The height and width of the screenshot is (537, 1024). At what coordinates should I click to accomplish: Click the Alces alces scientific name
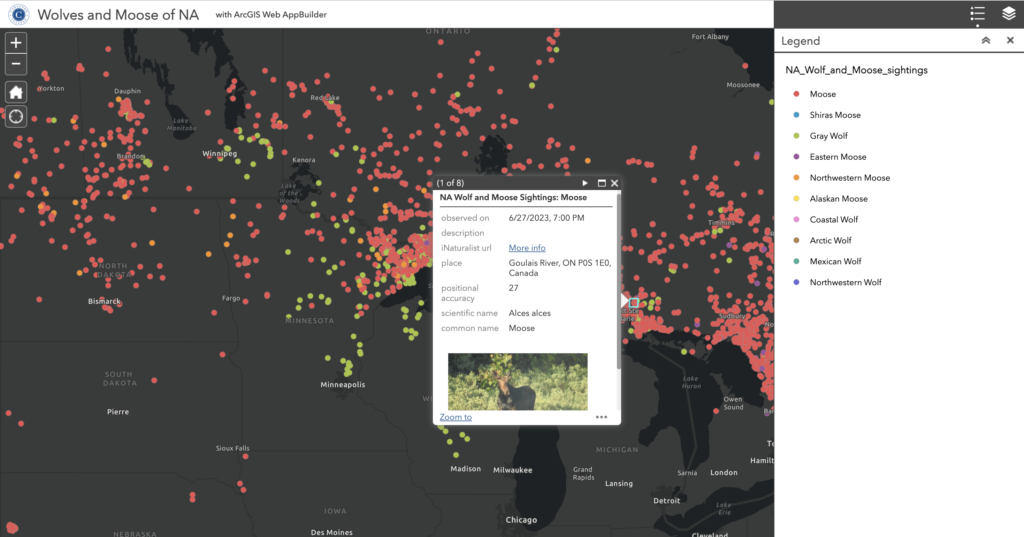[530, 314]
